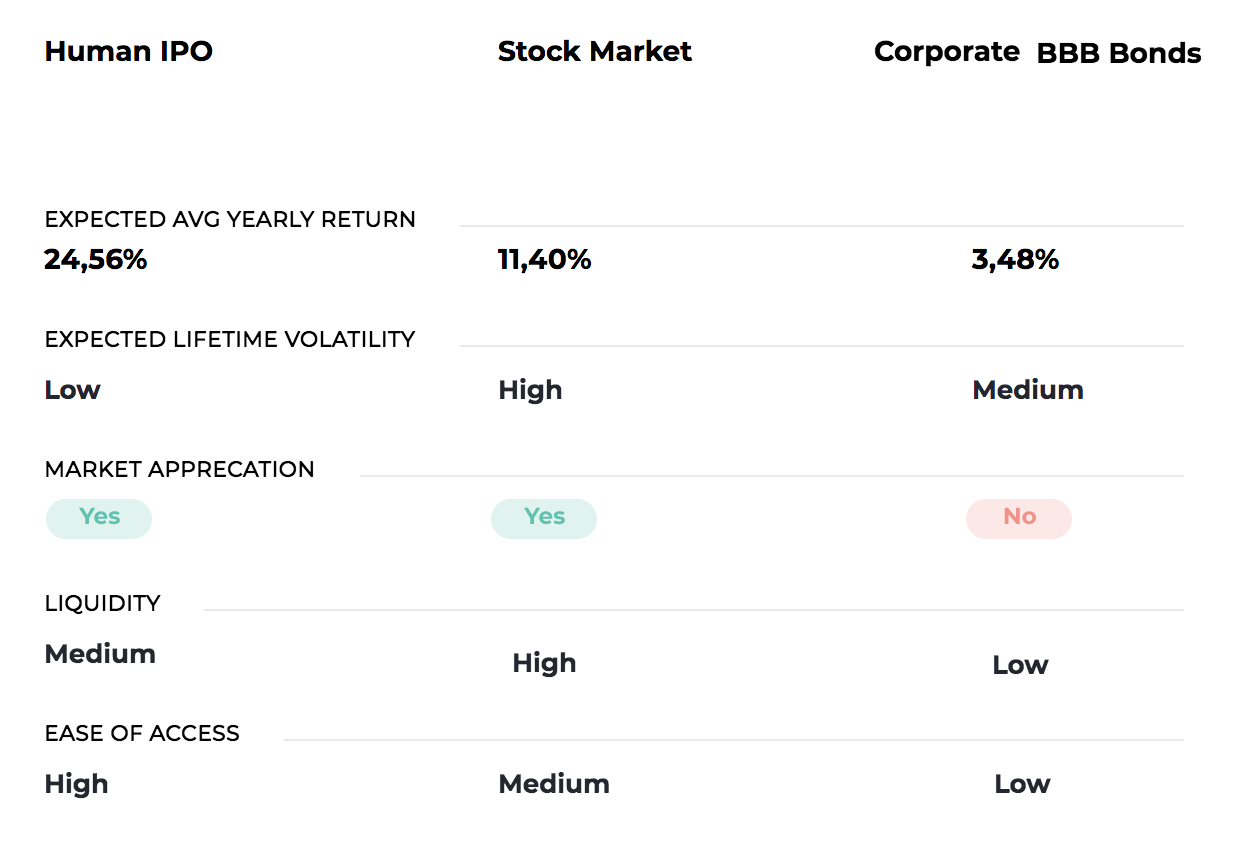Click the red No badge for bonds

(1019, 519)
